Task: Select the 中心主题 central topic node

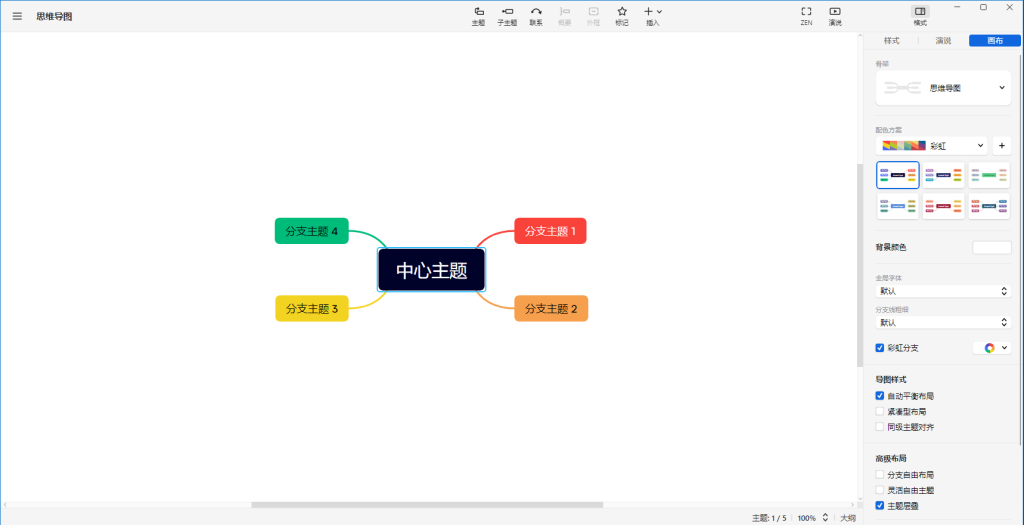Action: pos(431,270)
